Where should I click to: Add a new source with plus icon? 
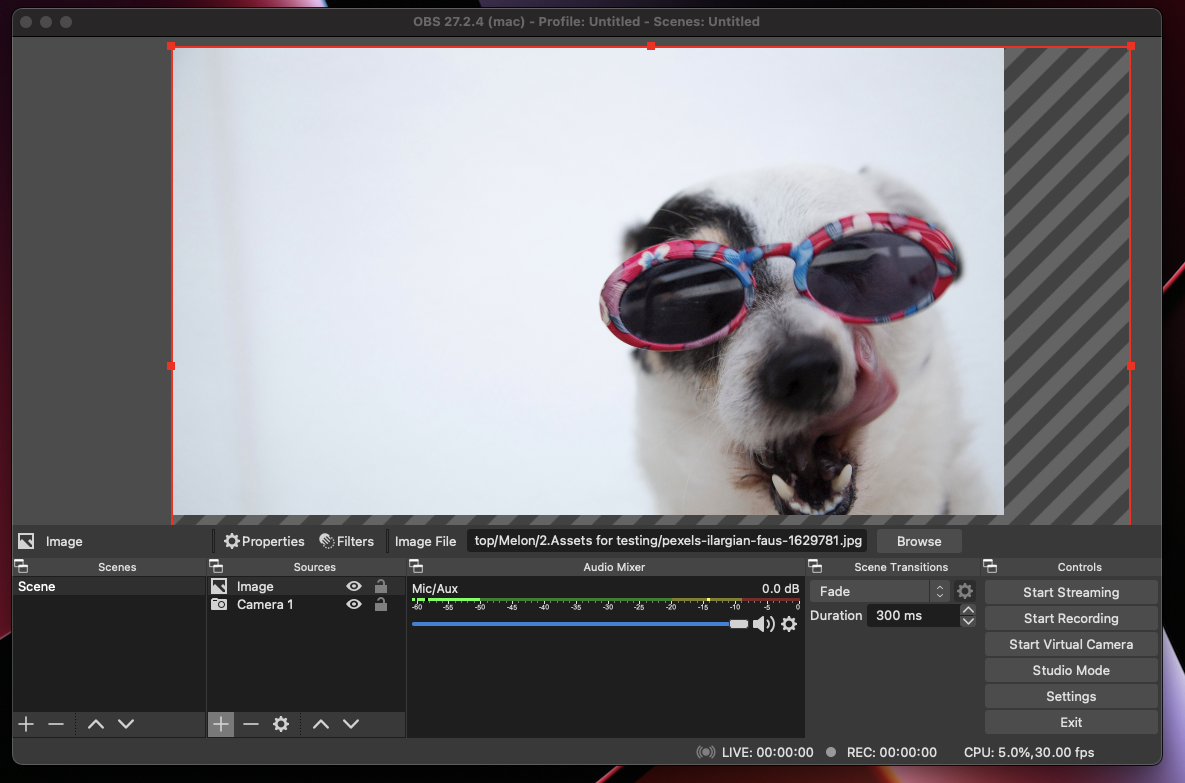(221, 724)
